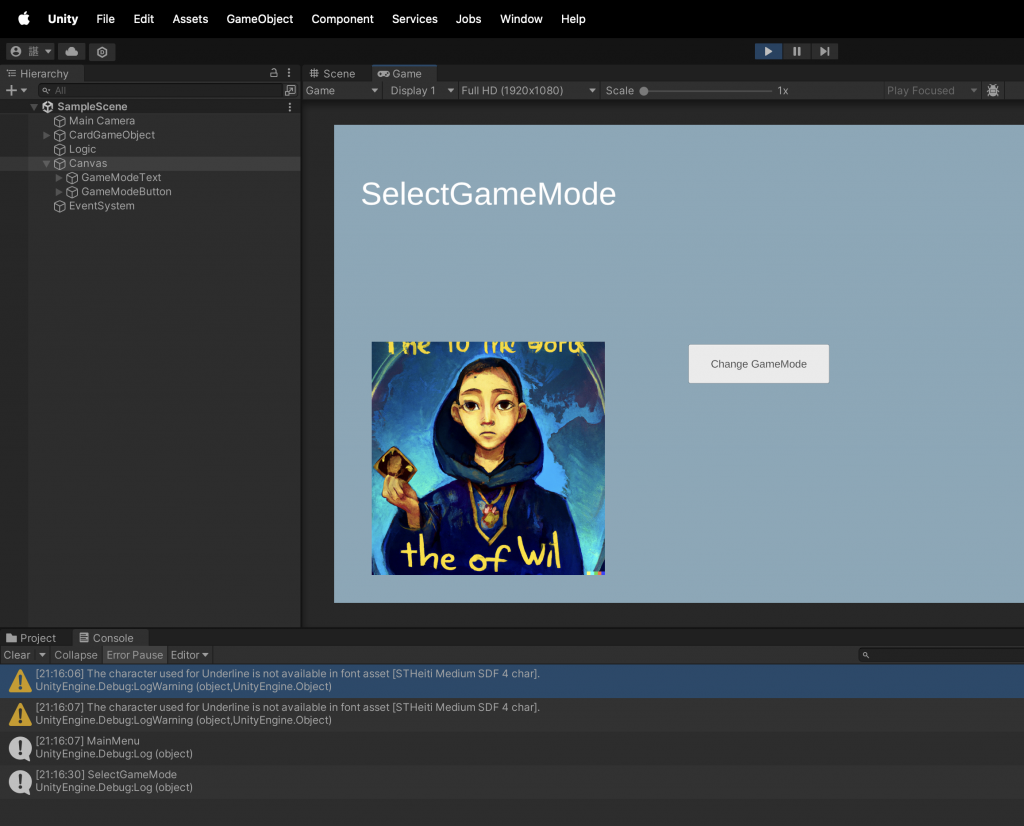Select the SelectGameMode log entry

[512, 782]
